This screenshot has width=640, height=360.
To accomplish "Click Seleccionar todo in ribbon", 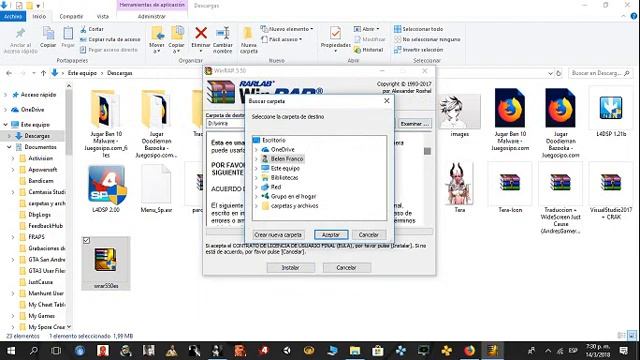I will pos(418,29).
